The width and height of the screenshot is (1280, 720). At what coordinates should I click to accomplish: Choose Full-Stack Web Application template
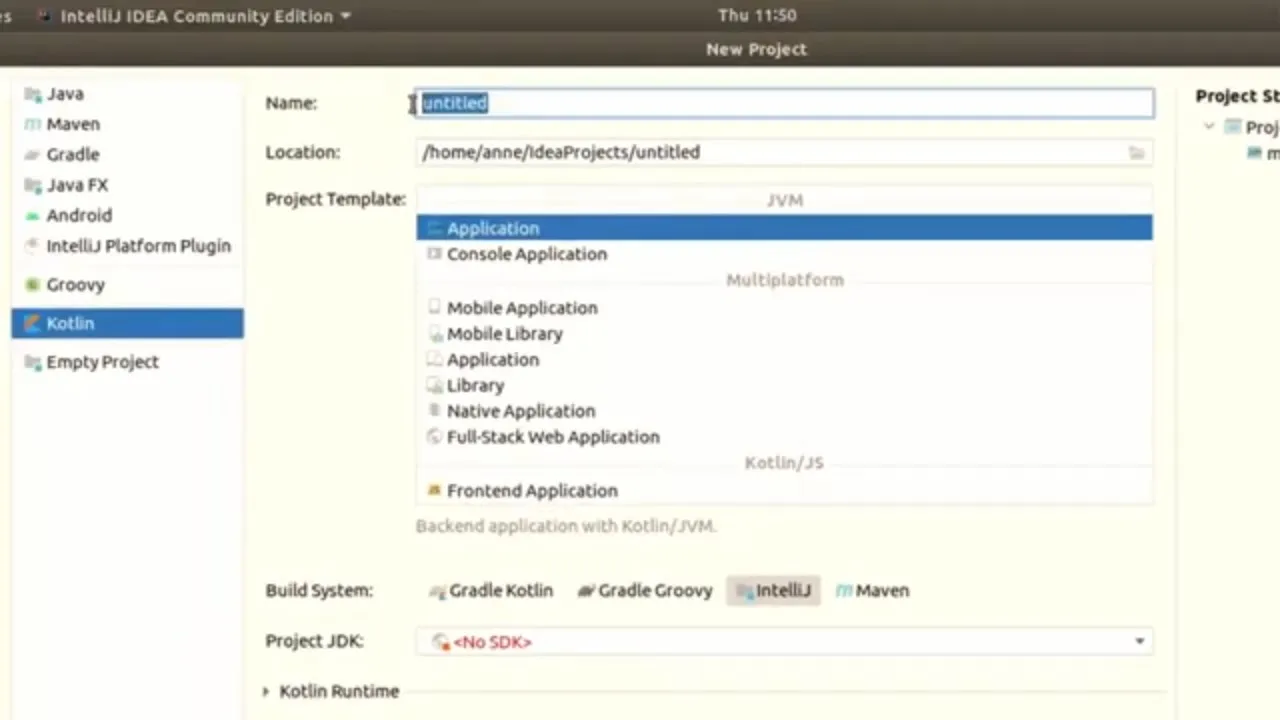pos(784,437)
